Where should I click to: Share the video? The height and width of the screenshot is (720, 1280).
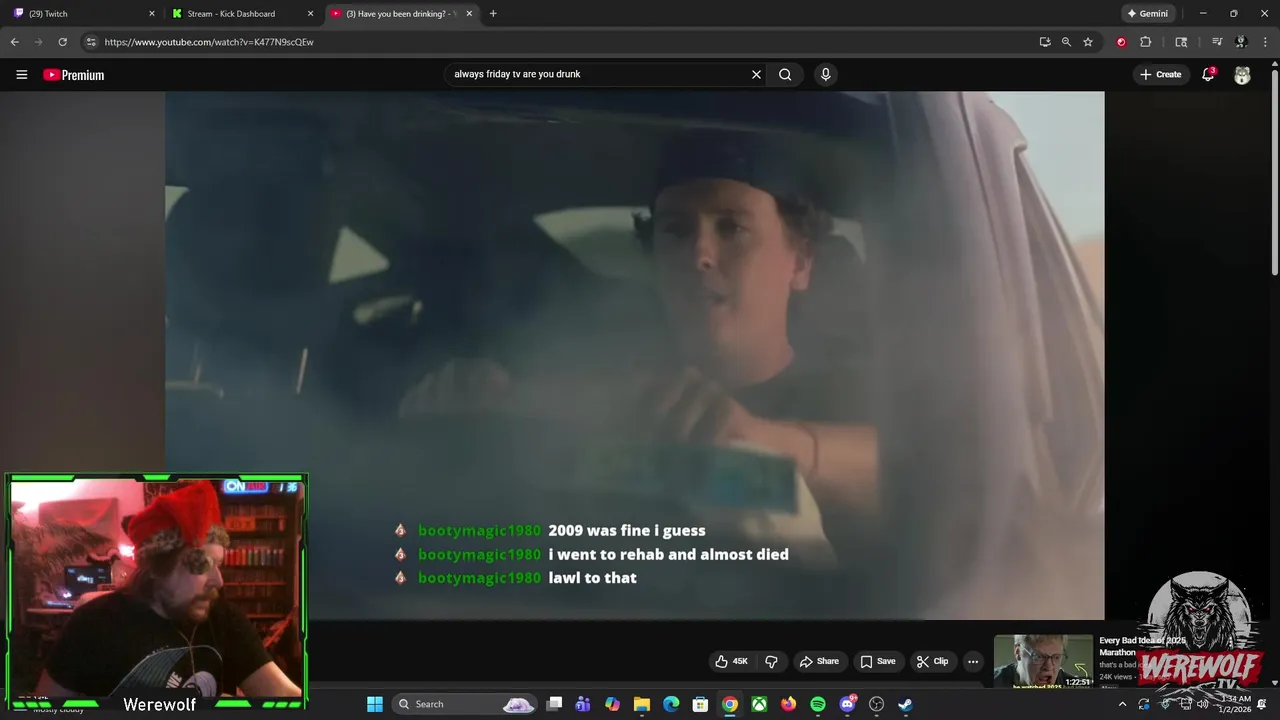pos(819,661)
